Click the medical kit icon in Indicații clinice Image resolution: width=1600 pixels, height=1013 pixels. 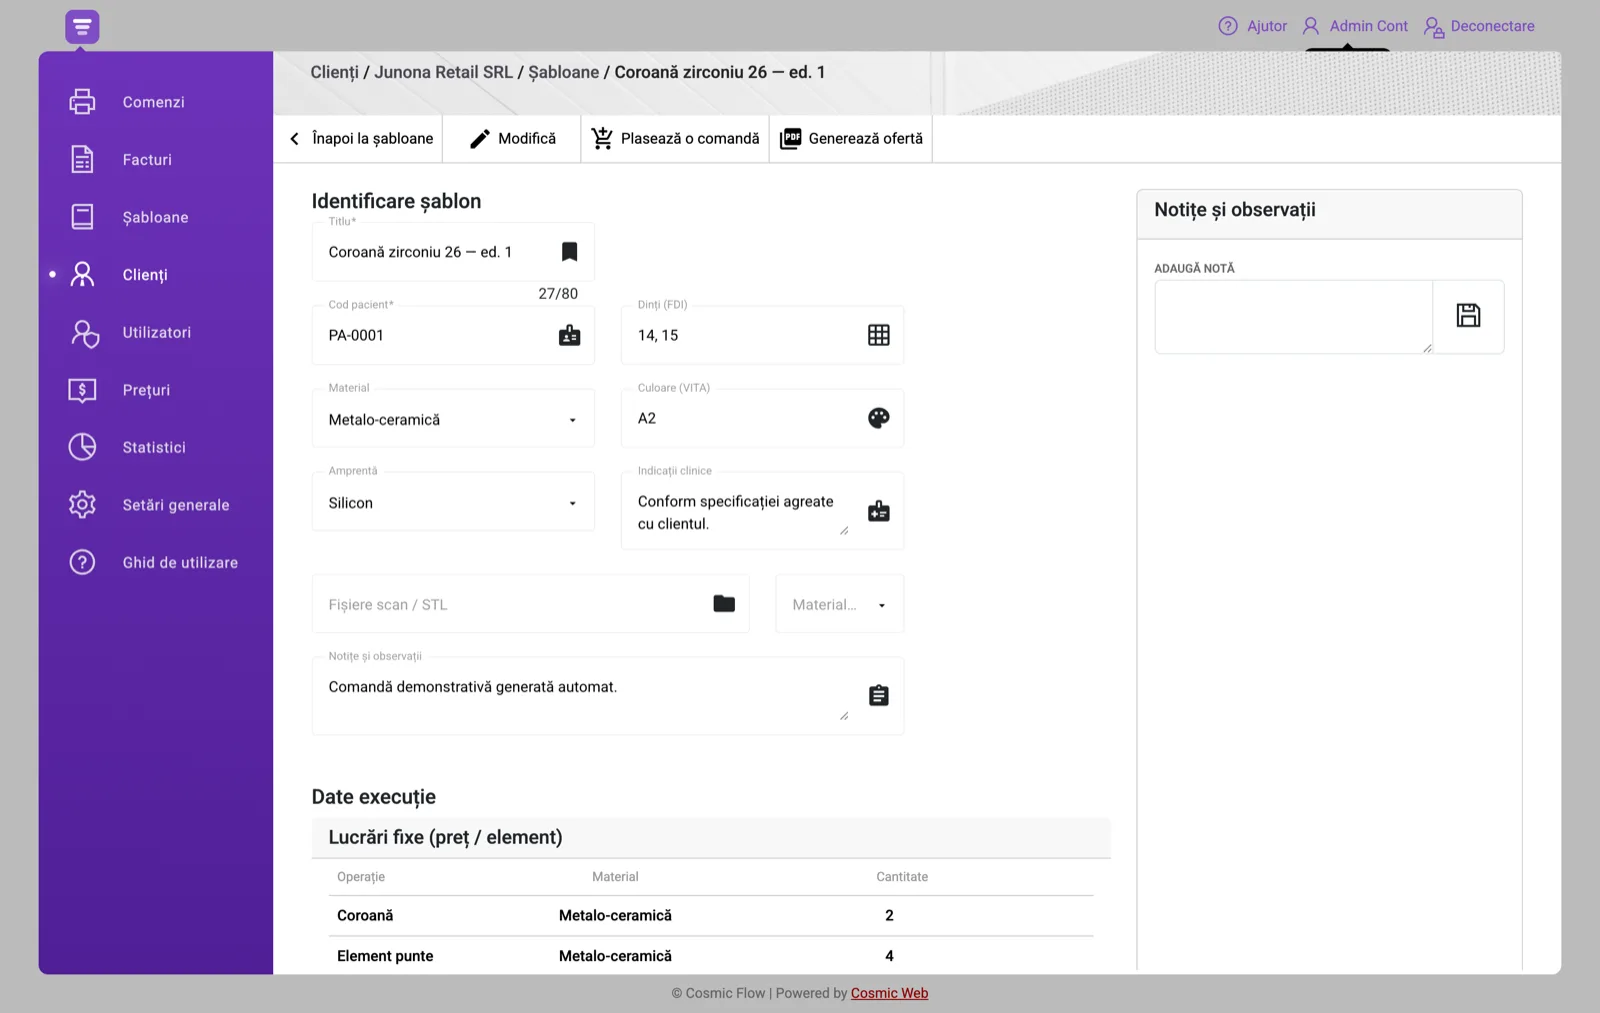(879, 511)
